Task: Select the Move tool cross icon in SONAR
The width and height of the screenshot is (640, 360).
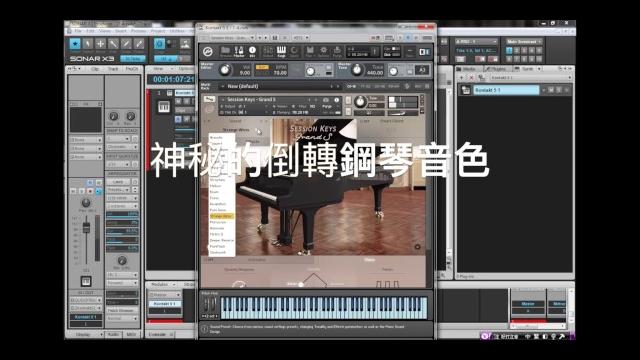Action: coord(100,44)
